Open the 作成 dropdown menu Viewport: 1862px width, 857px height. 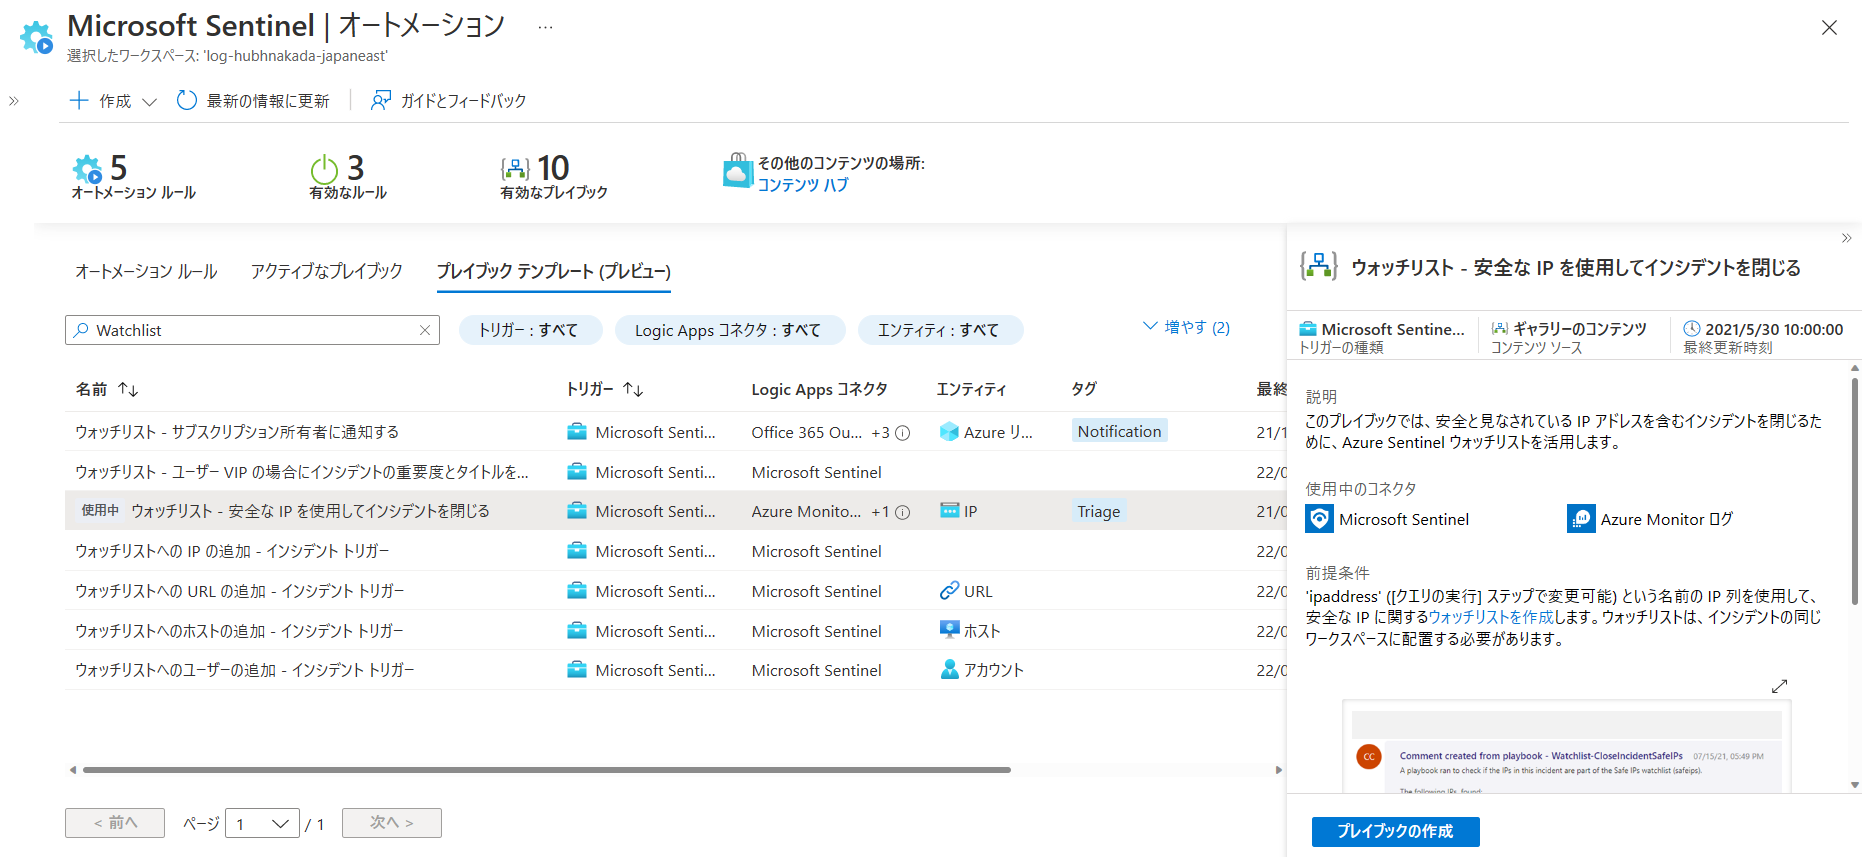(113, 101)
